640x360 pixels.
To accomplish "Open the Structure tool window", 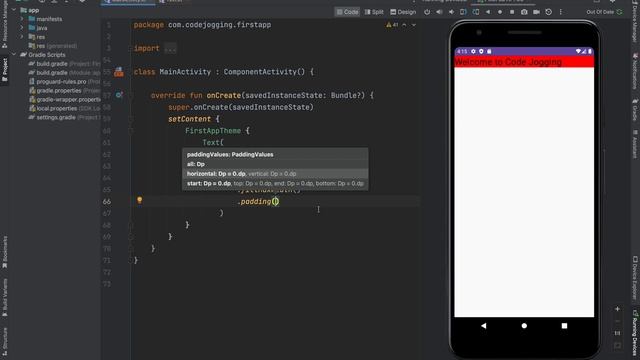I will (4, 342).
